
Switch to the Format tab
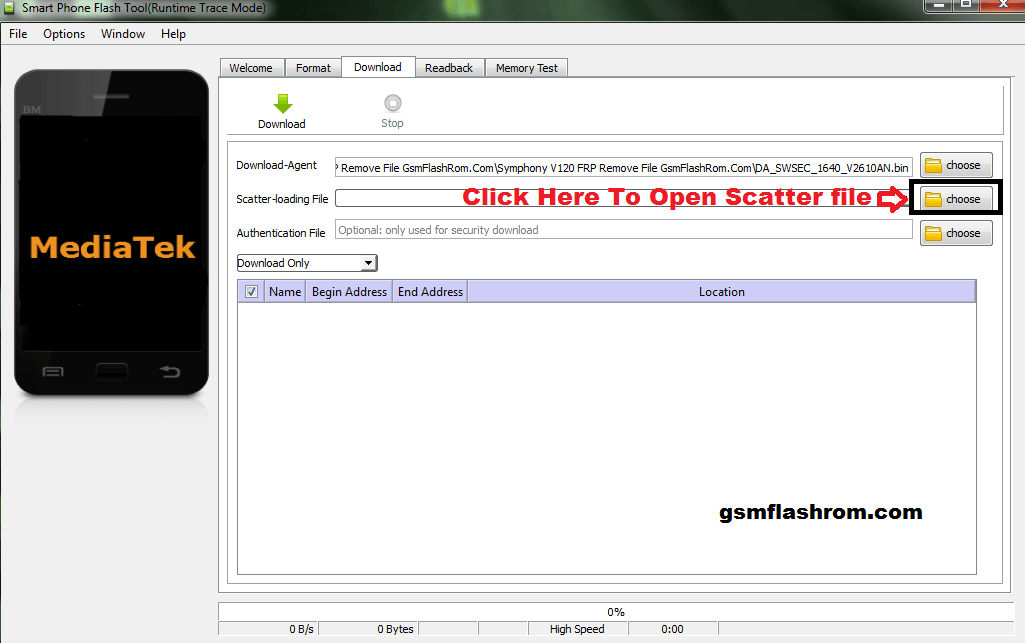pos(313,68)
